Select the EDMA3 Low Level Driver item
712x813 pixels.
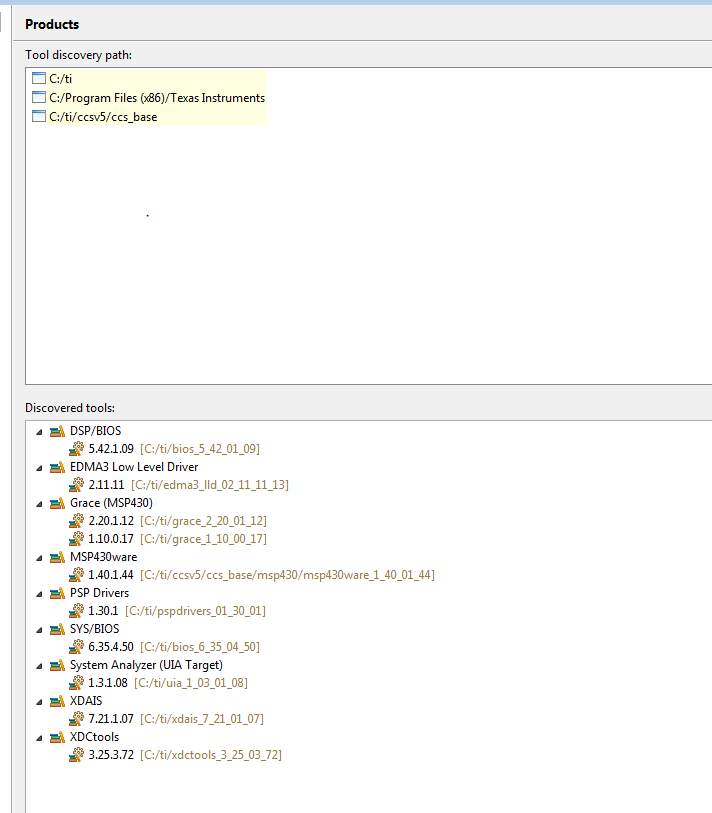pos(134,467)
